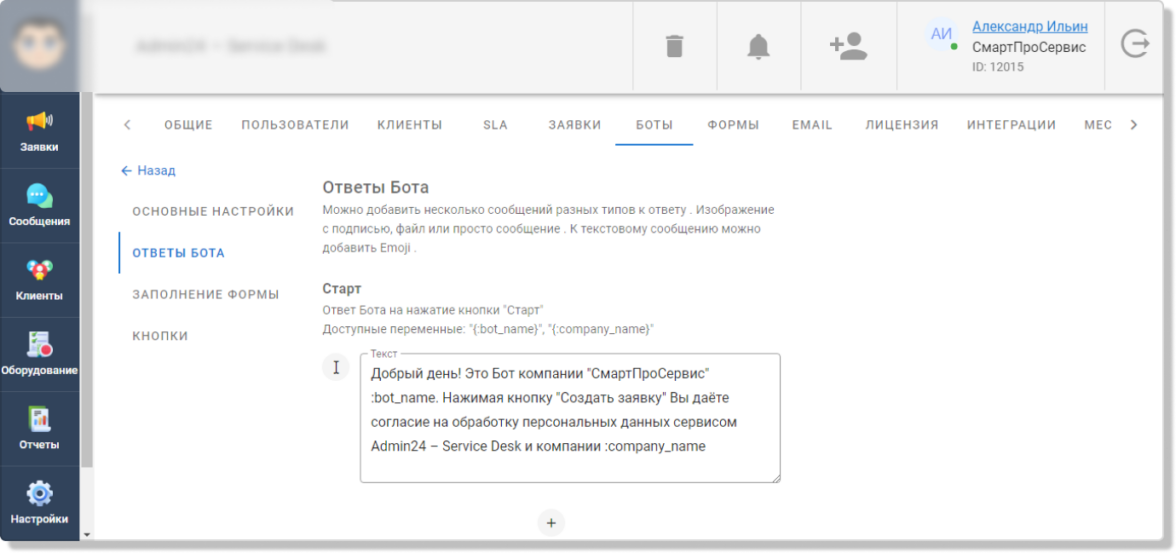Select ОТВЕТЫ БОТА section
Viewport: 1176px width, 553px height.
178,253
